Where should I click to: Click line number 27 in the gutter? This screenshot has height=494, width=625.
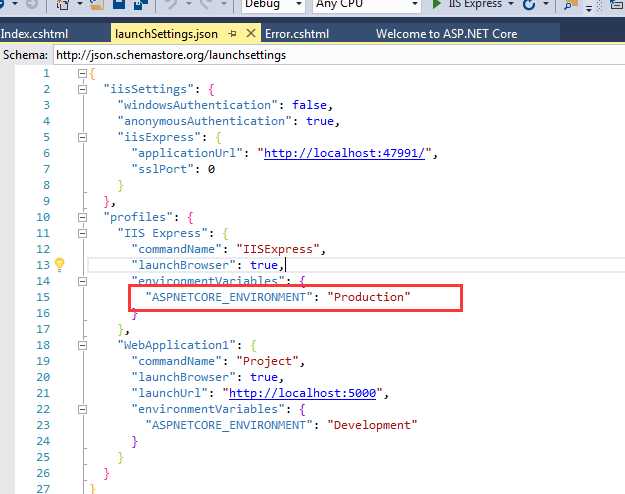click(x=43, y=489)
